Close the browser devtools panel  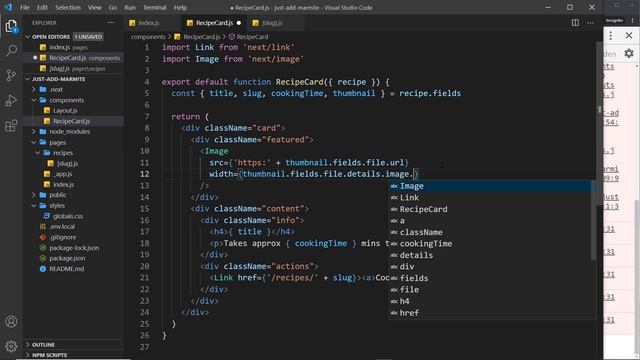(x=629, y=36)
